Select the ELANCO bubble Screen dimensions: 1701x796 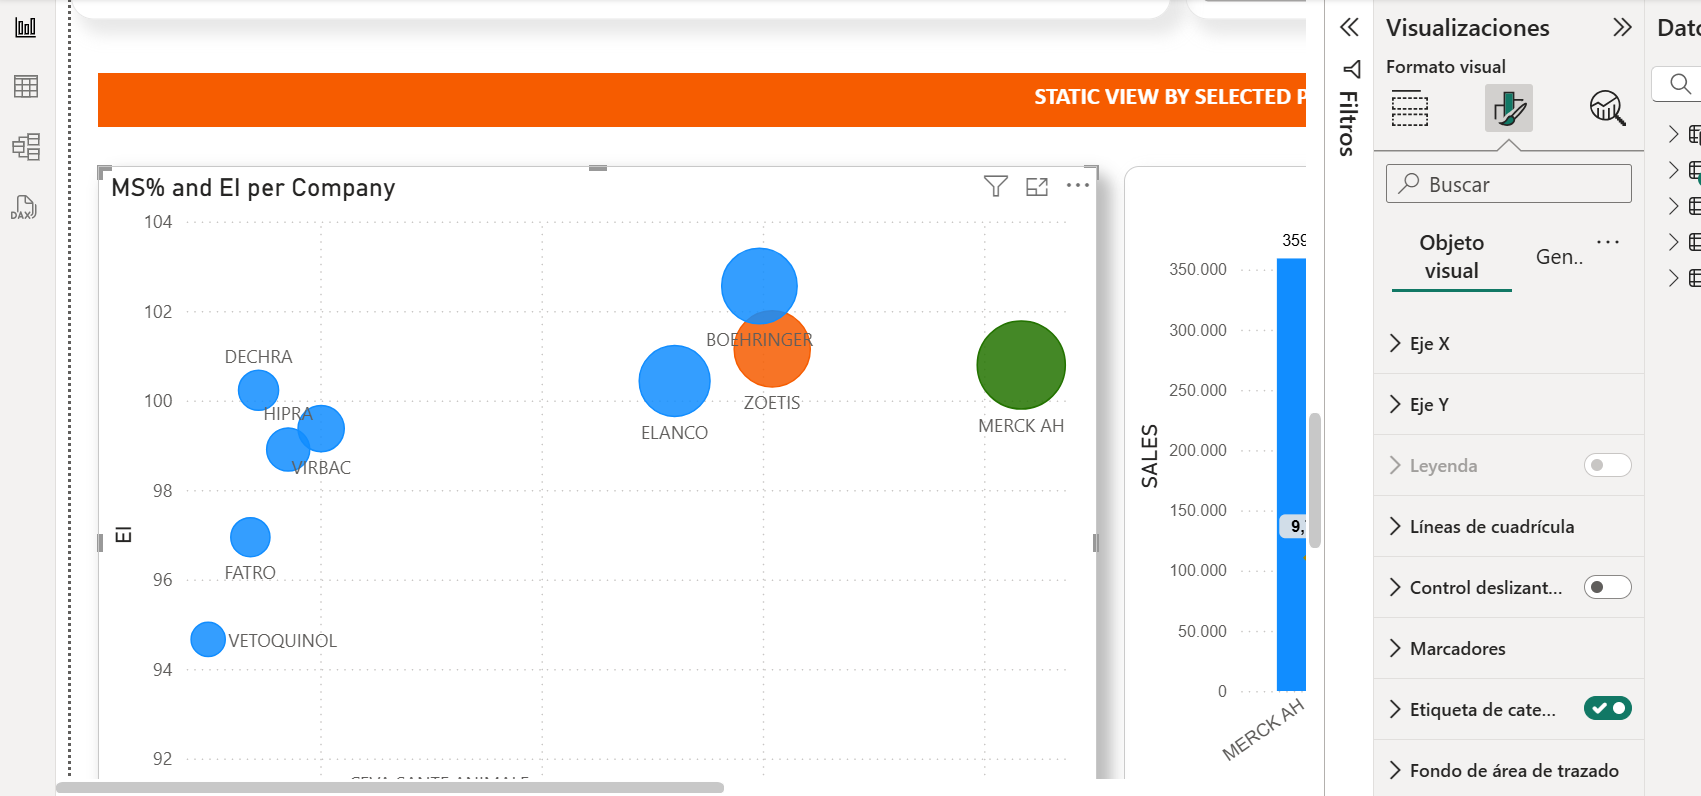[x=674, y=381]
